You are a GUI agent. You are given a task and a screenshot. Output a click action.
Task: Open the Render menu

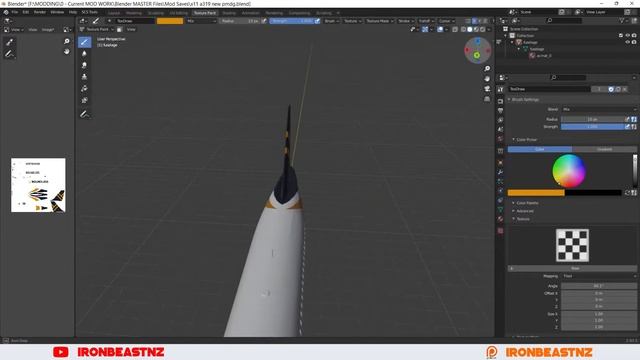pos(40,12)
